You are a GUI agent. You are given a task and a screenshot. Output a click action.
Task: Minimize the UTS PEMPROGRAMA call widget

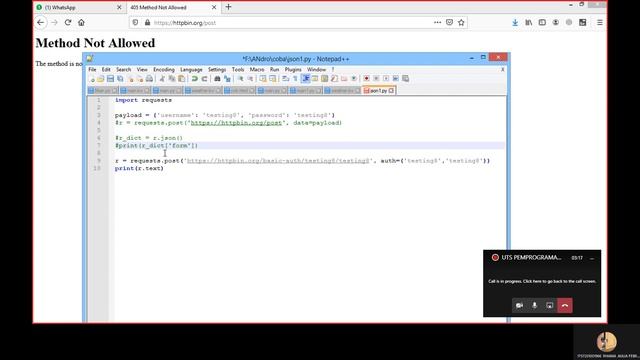(x=592, y=258)
